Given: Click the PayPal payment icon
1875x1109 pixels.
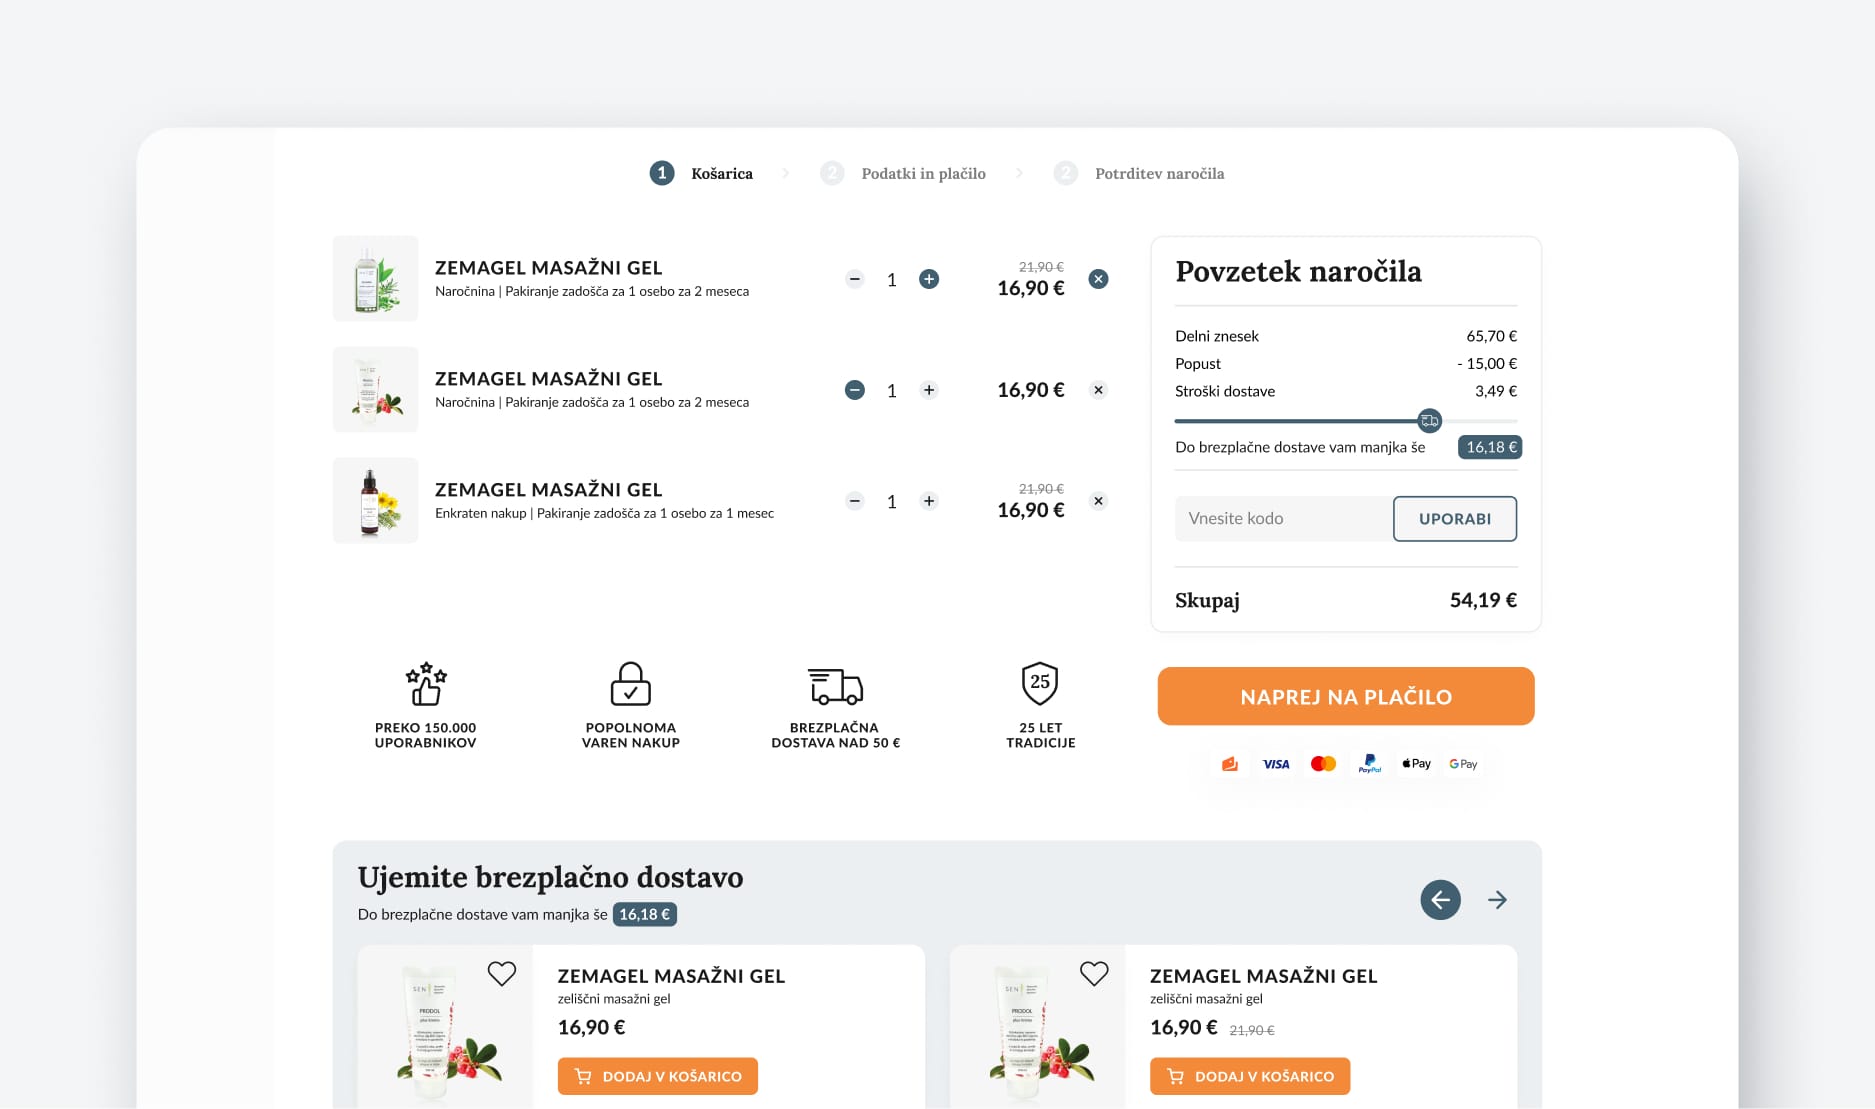Looking at the screenshot, I should pyautogui.click(x=1369, y=764).
